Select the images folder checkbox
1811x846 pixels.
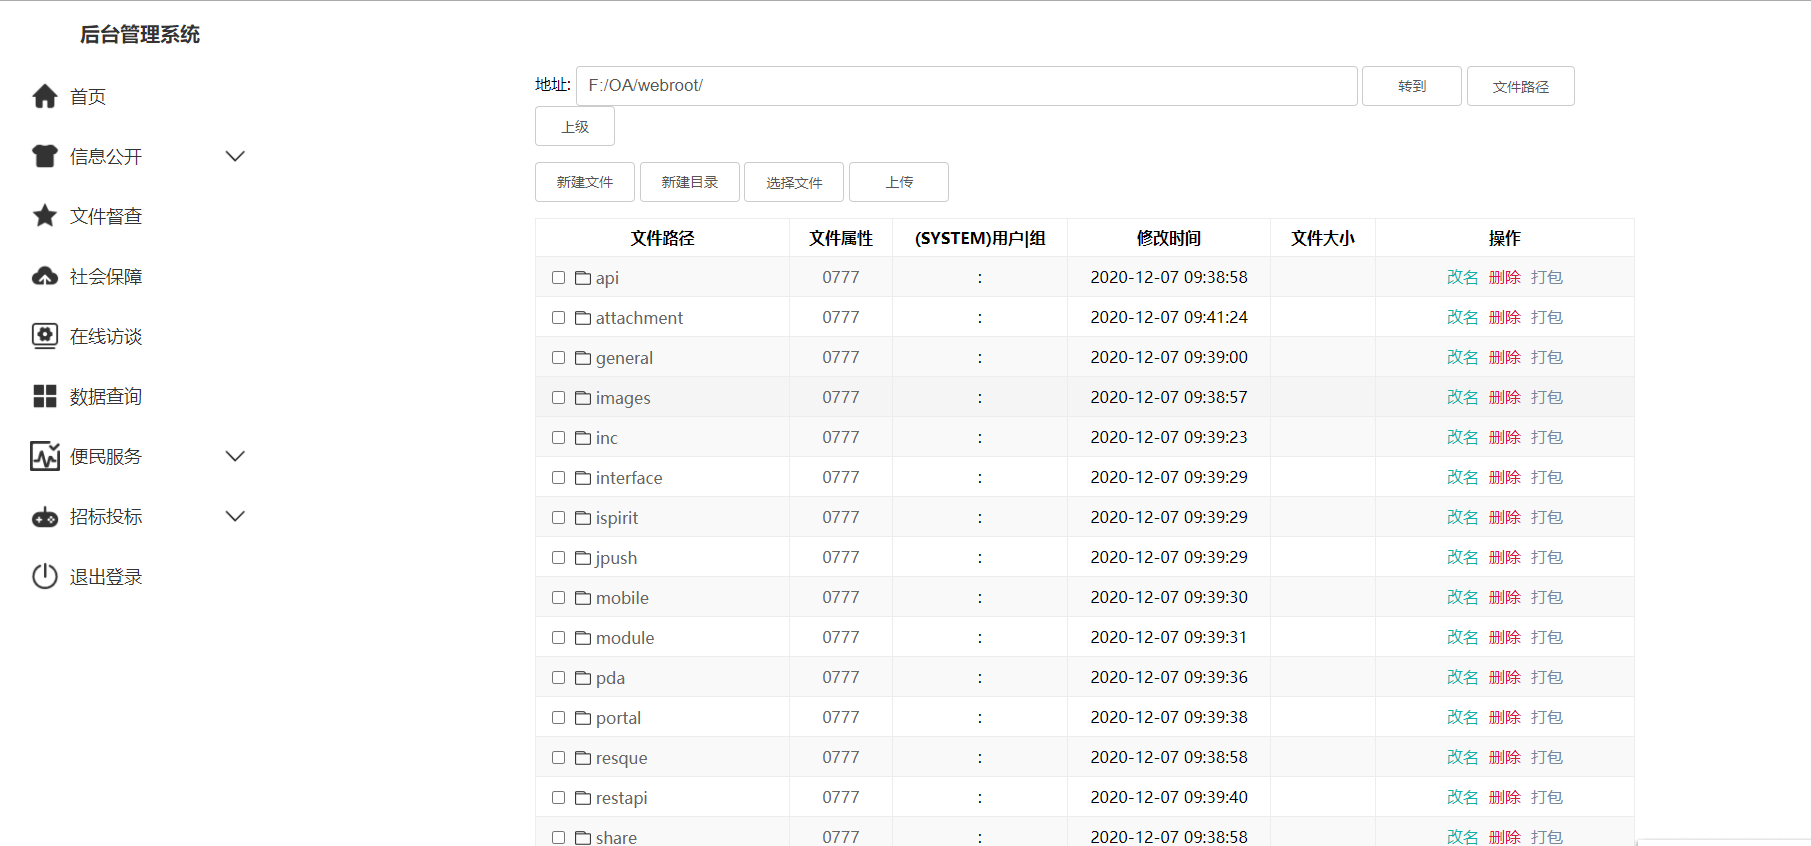point(559,398)
